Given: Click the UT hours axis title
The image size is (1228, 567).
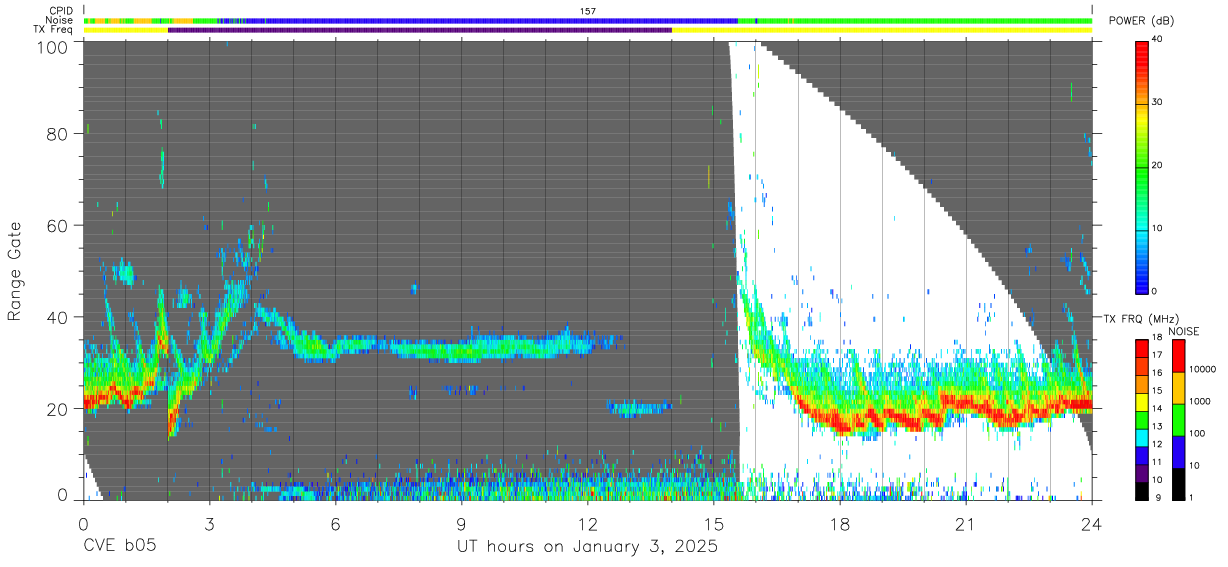Looking at the screenshot, I should [587, 547].
